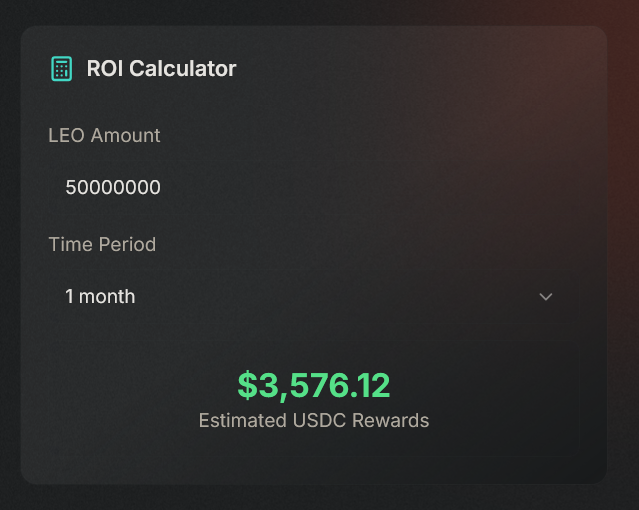Click the green dollar sign in the result
Screen dimensions: 639x510
[x=248, y=385]
